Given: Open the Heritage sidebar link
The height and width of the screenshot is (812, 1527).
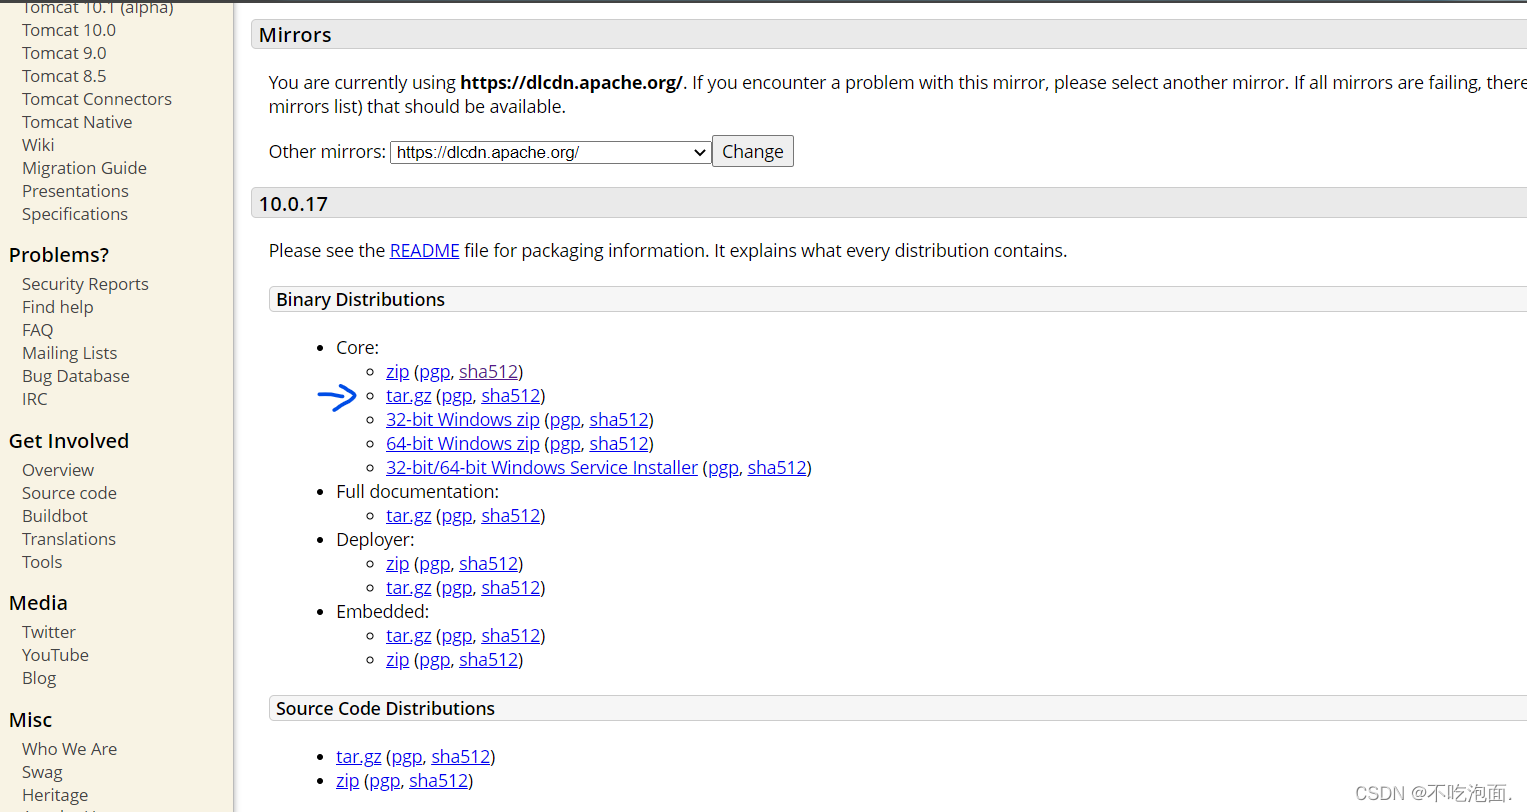Looking at the screenshot, I should tap(55, 795).
